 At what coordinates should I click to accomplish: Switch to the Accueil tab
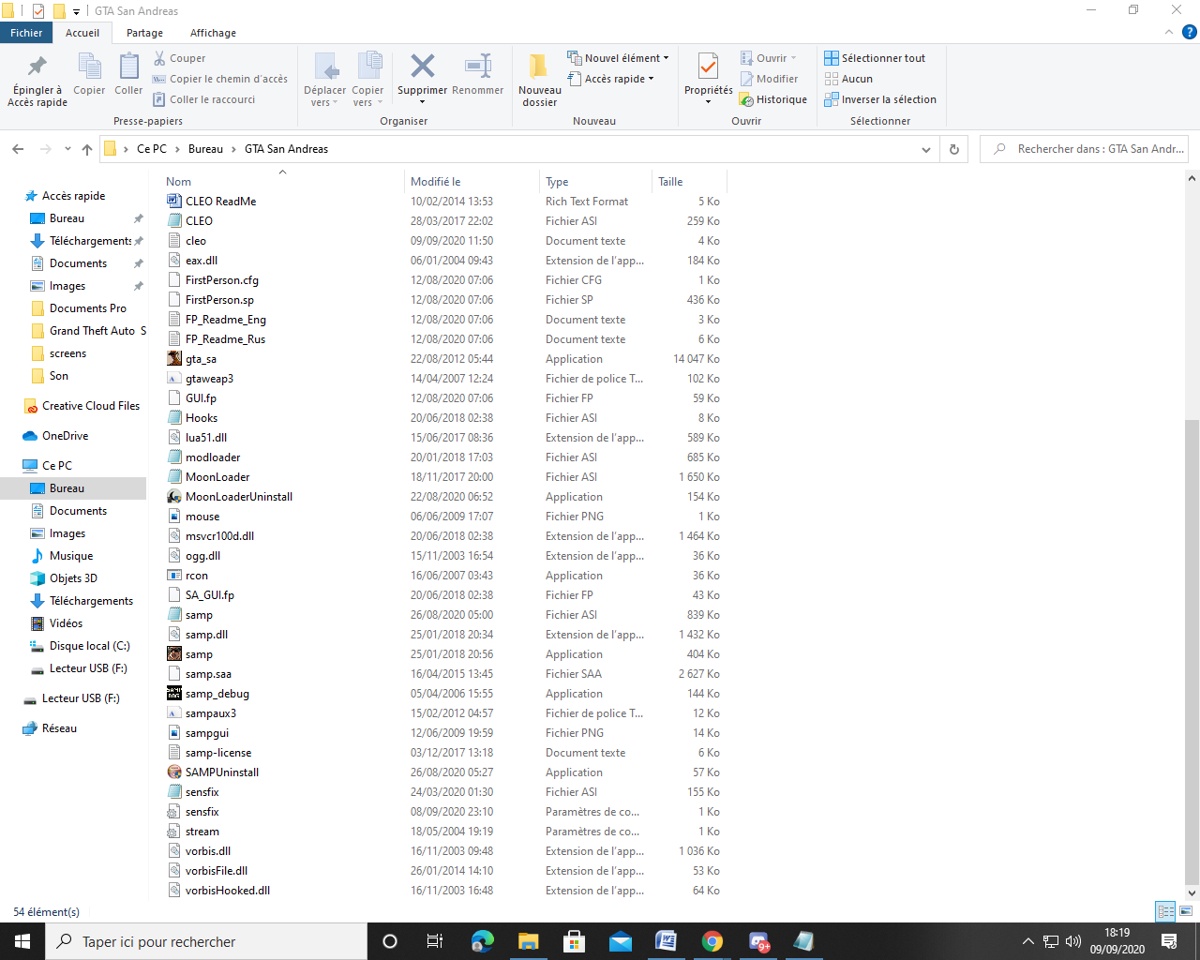(x=83, y=33)
